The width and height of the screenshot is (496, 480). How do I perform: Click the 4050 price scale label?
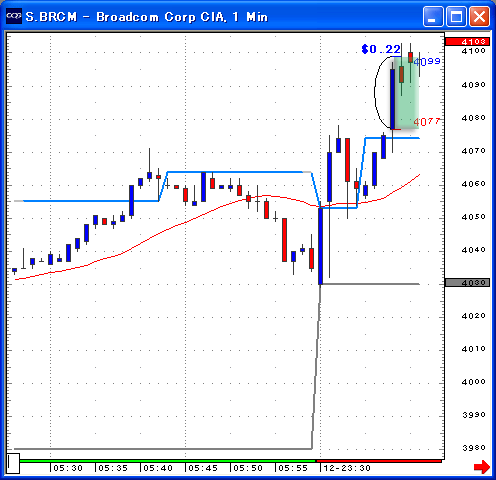click(x=473, y=217)
